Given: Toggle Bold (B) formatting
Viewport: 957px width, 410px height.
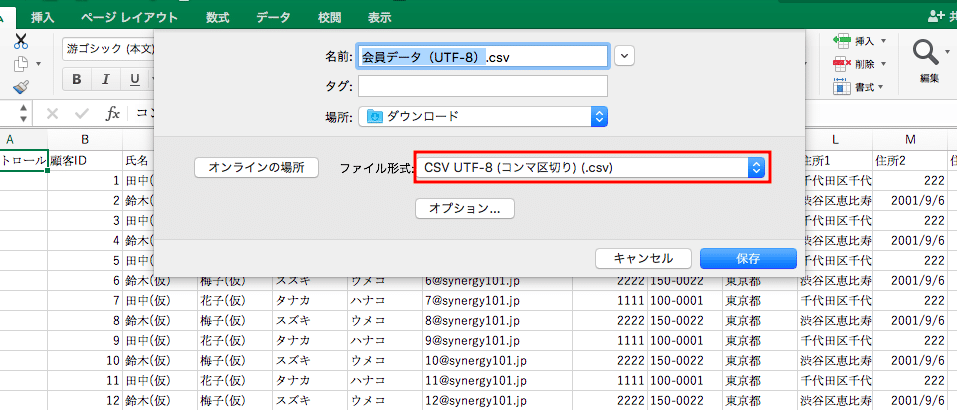Looking at the screenshot, I should (x=77, y=79).
